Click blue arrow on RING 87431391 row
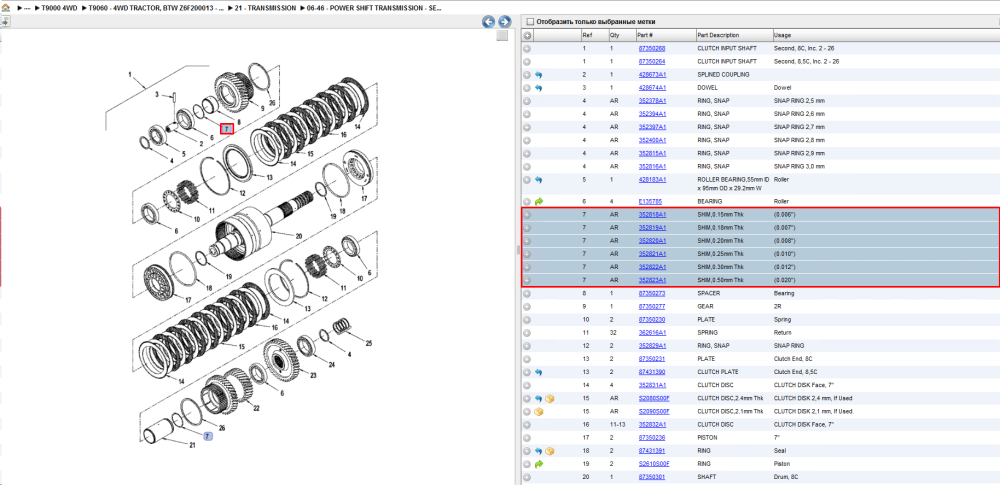1000x485 pixels. click(x=539, y=451)
